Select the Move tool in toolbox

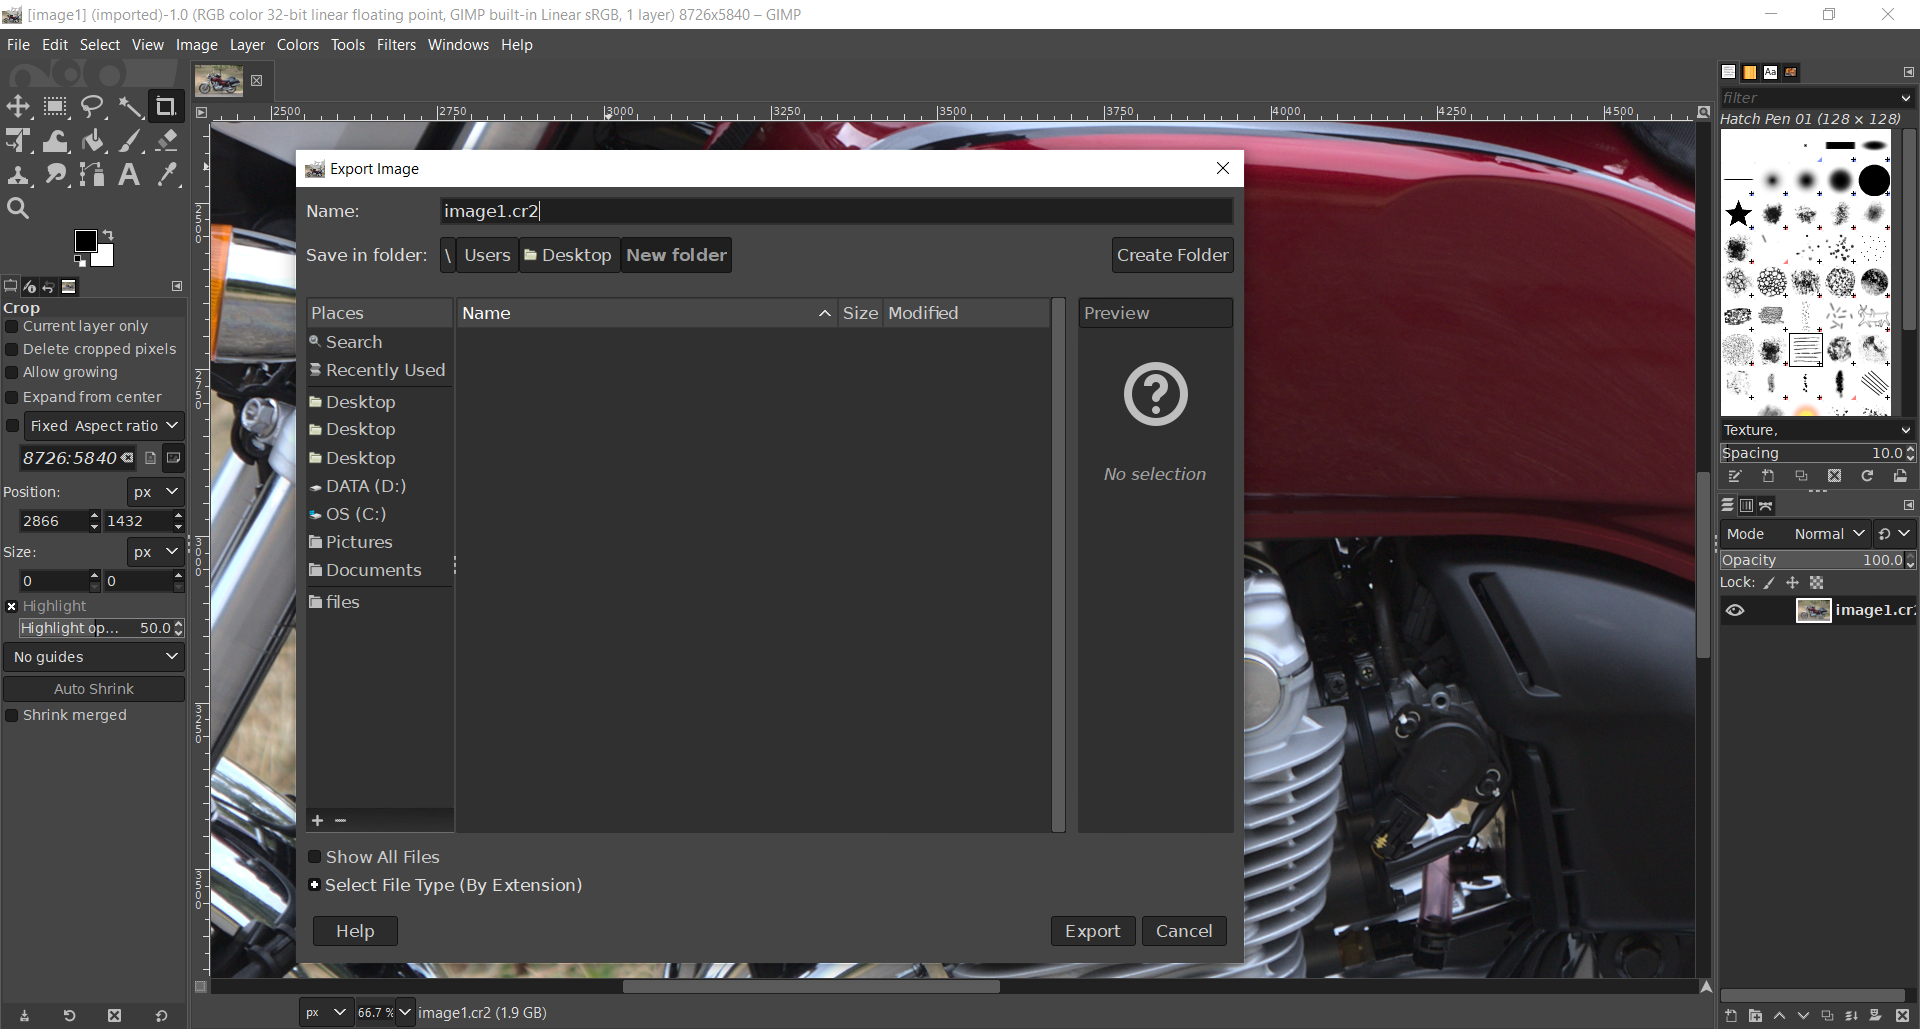click(x=18, y=107)
